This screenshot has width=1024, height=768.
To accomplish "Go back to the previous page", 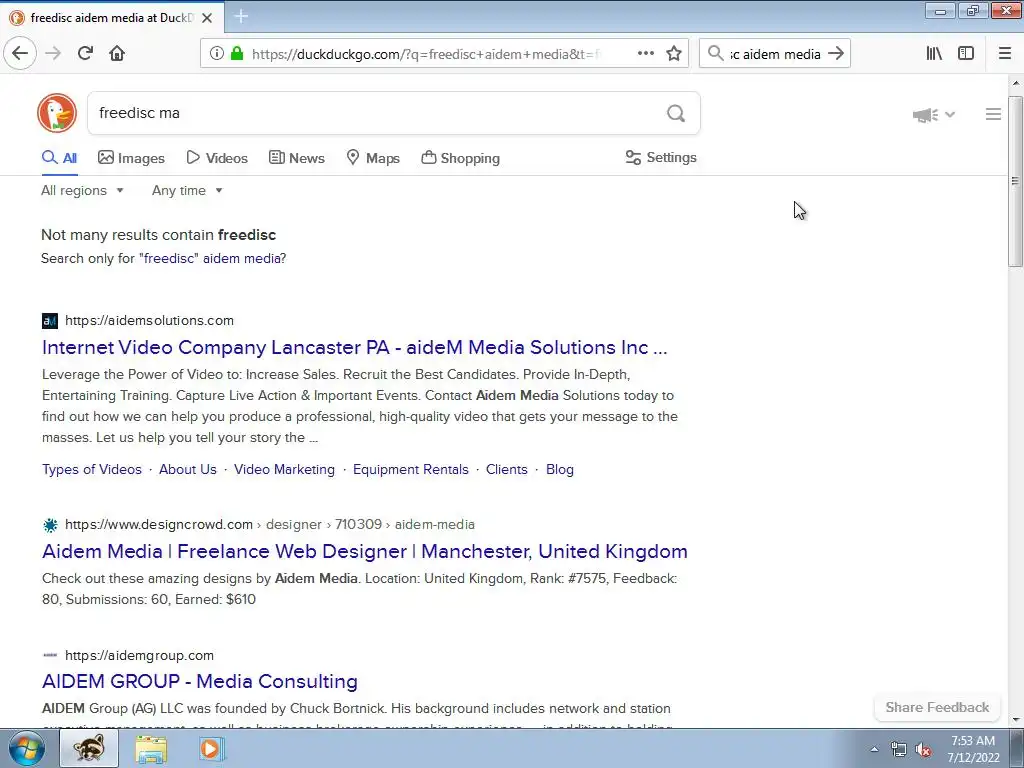I will pos(20,53).
